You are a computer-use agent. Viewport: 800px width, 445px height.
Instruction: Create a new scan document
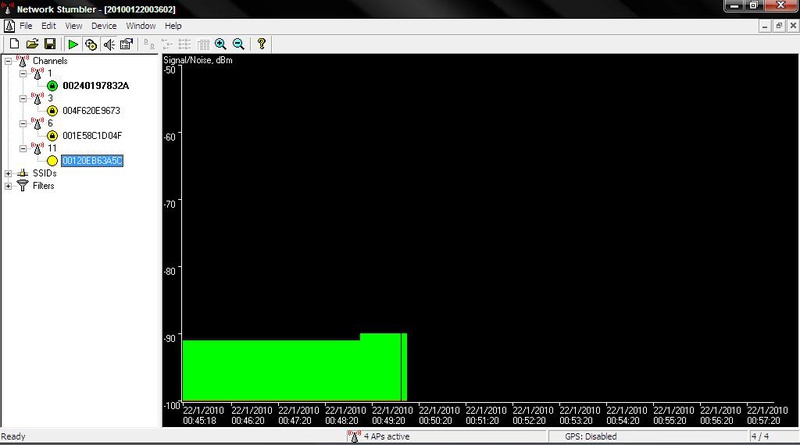tap(14, 44)
